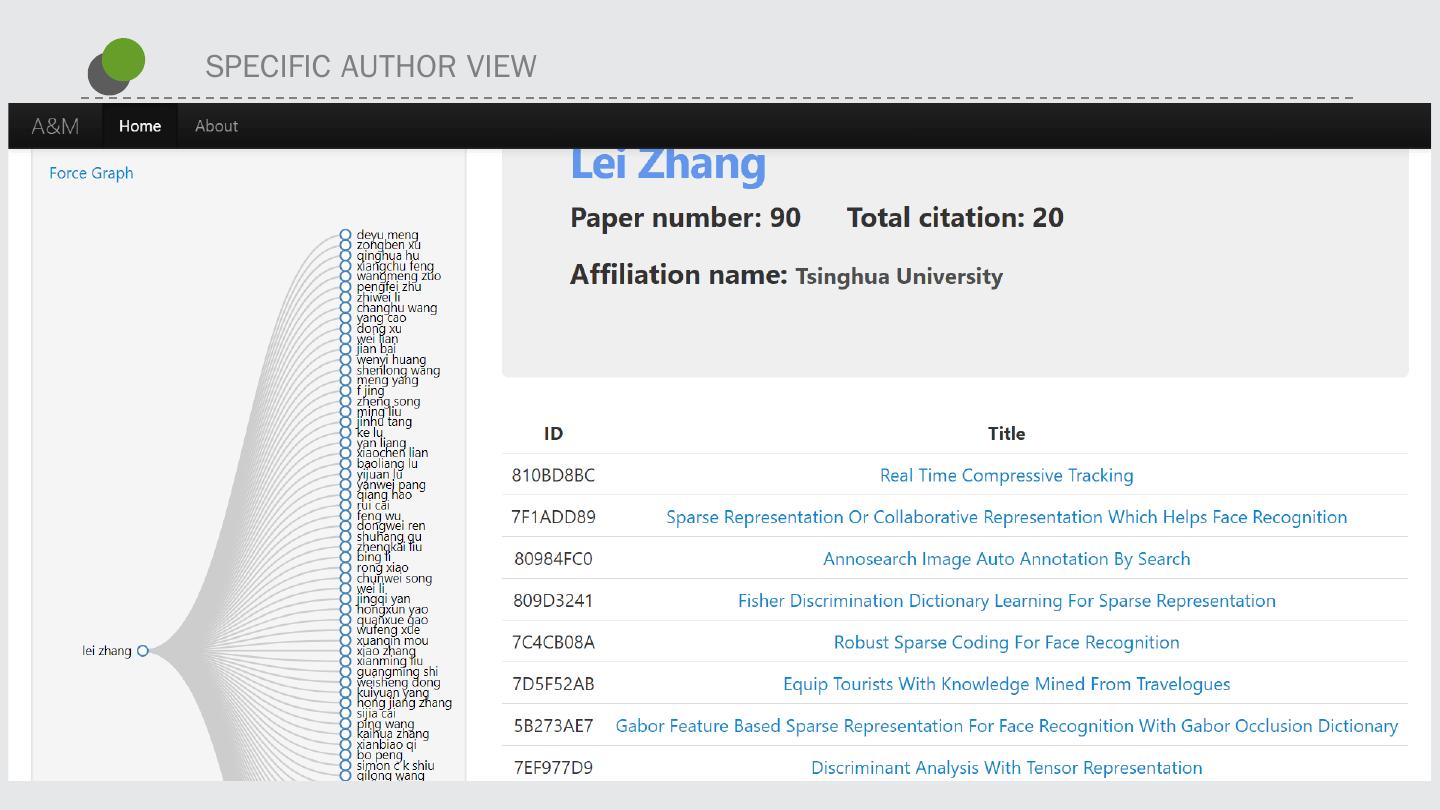Open Discriminant Analysis With Tensor Representation paper

[1006, 768]
